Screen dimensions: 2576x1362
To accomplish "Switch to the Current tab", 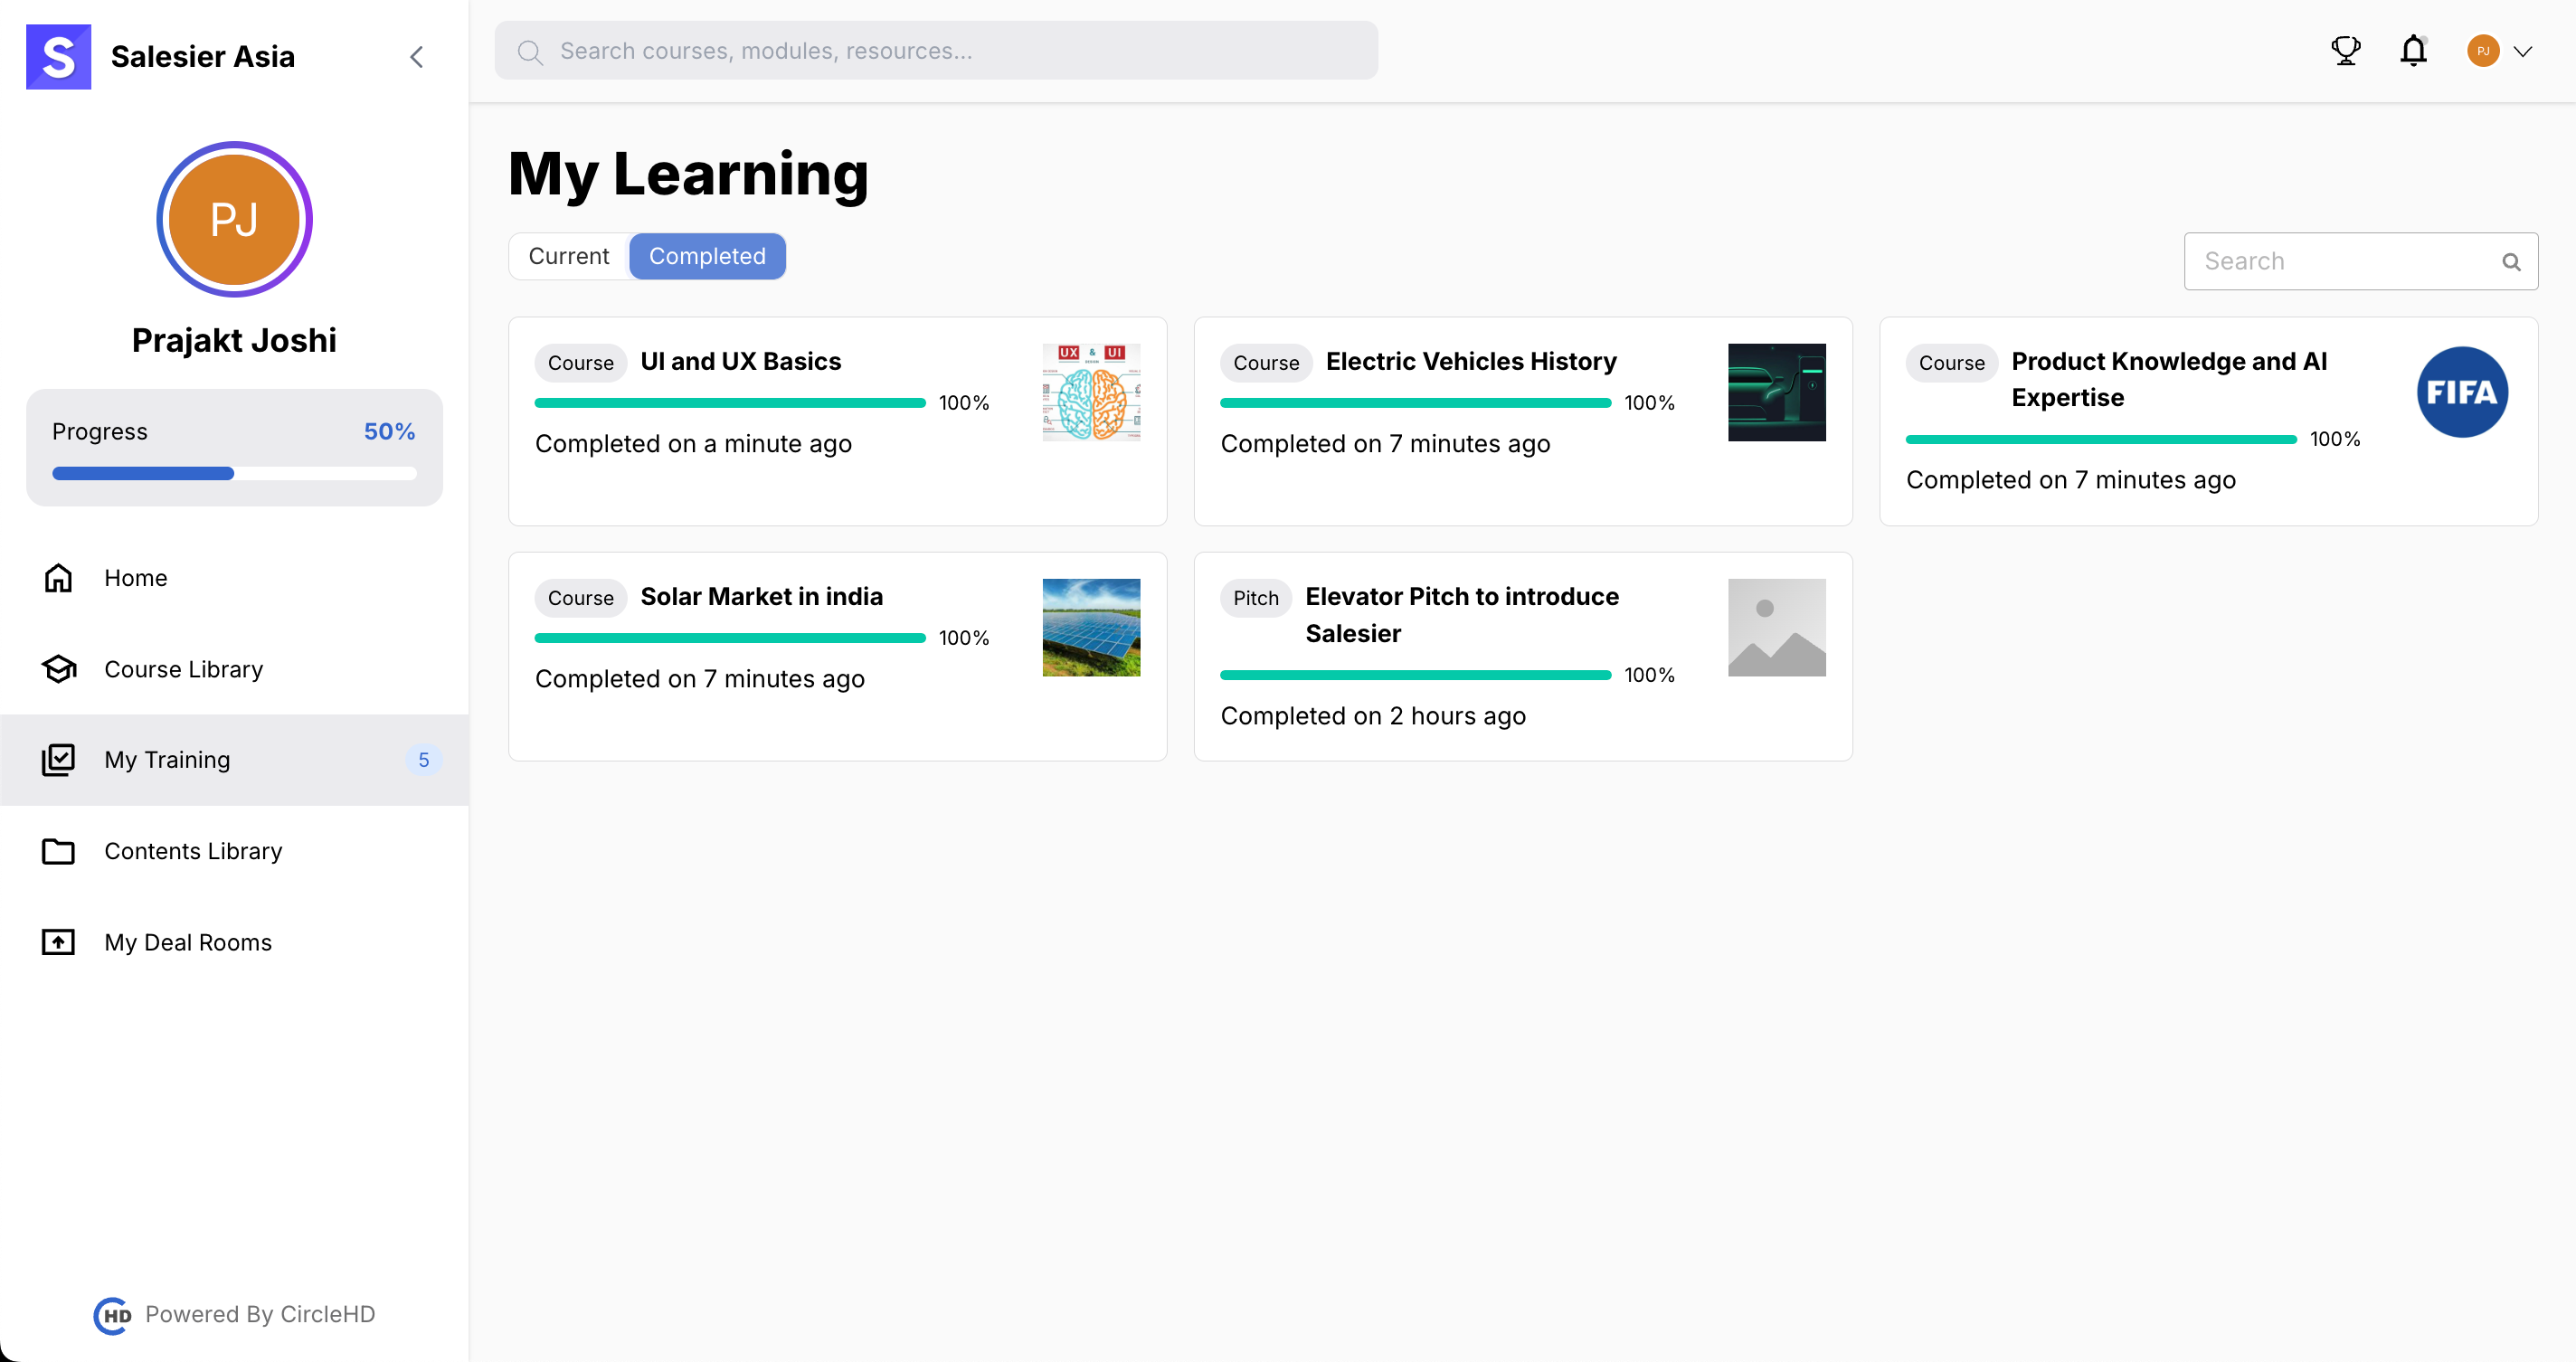I will (568, 256).
